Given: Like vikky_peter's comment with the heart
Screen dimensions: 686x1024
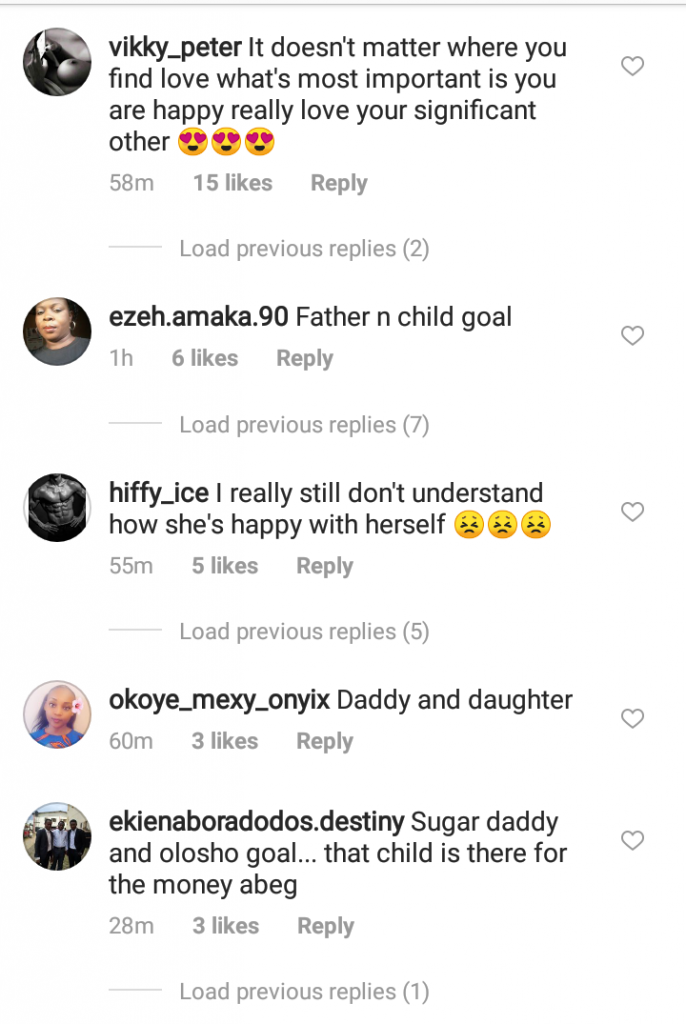Looking at the screenshot, I should (x=632, y=67).
